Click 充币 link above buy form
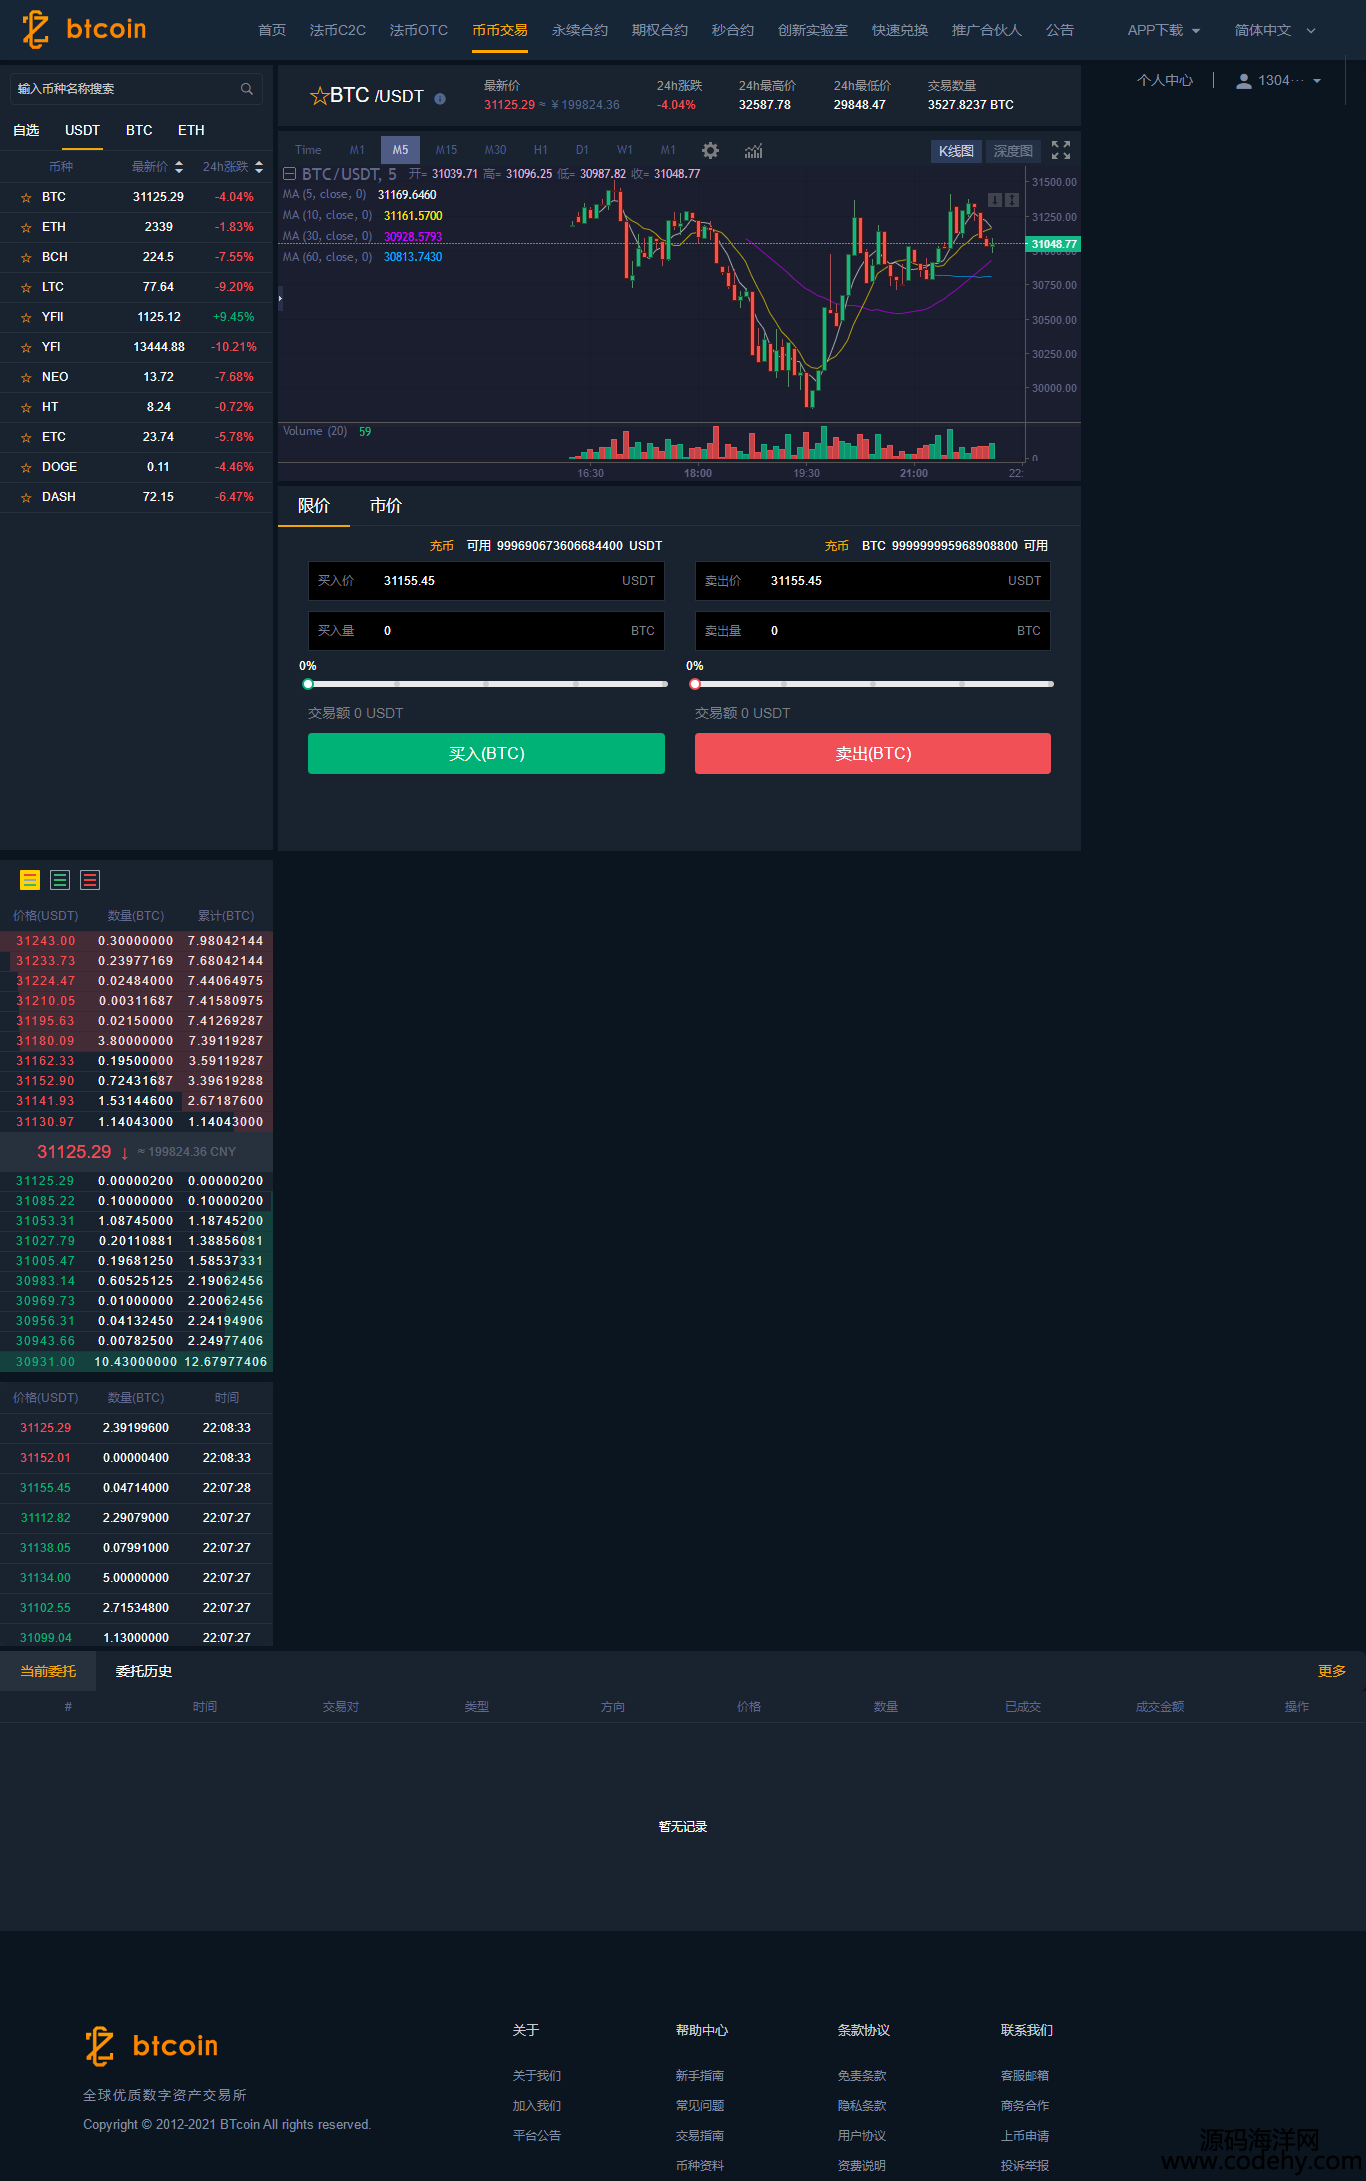 tap(442, 546)
